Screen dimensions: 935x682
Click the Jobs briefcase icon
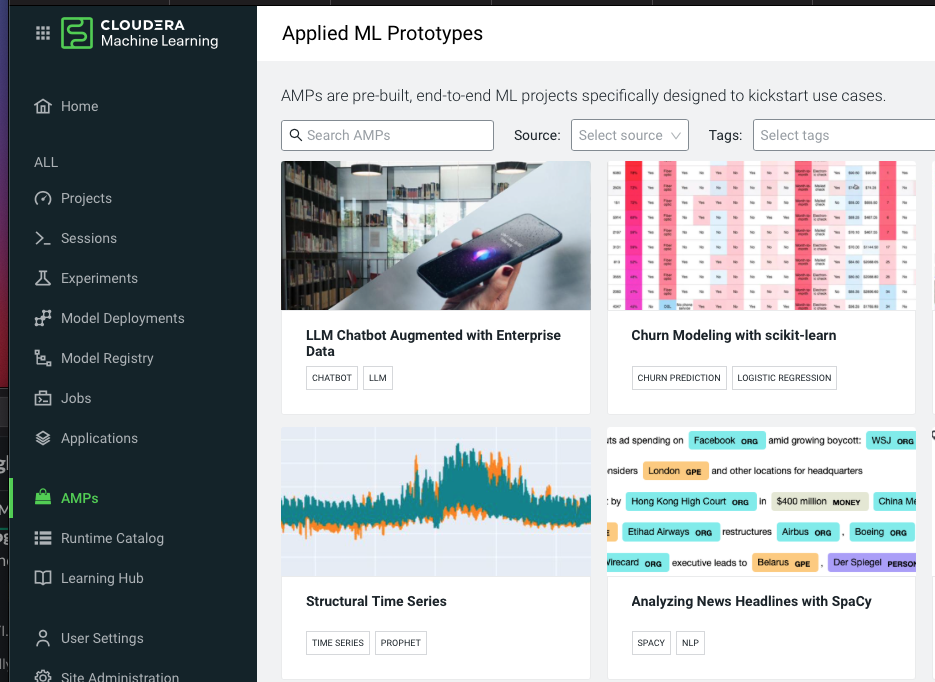click(42, 398)
